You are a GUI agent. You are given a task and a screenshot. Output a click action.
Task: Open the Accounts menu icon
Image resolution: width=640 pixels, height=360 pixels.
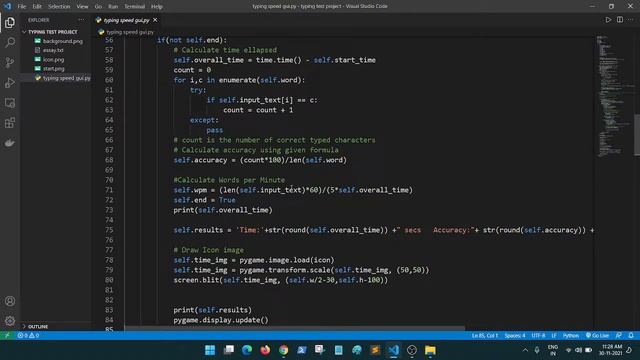(10, 301)
